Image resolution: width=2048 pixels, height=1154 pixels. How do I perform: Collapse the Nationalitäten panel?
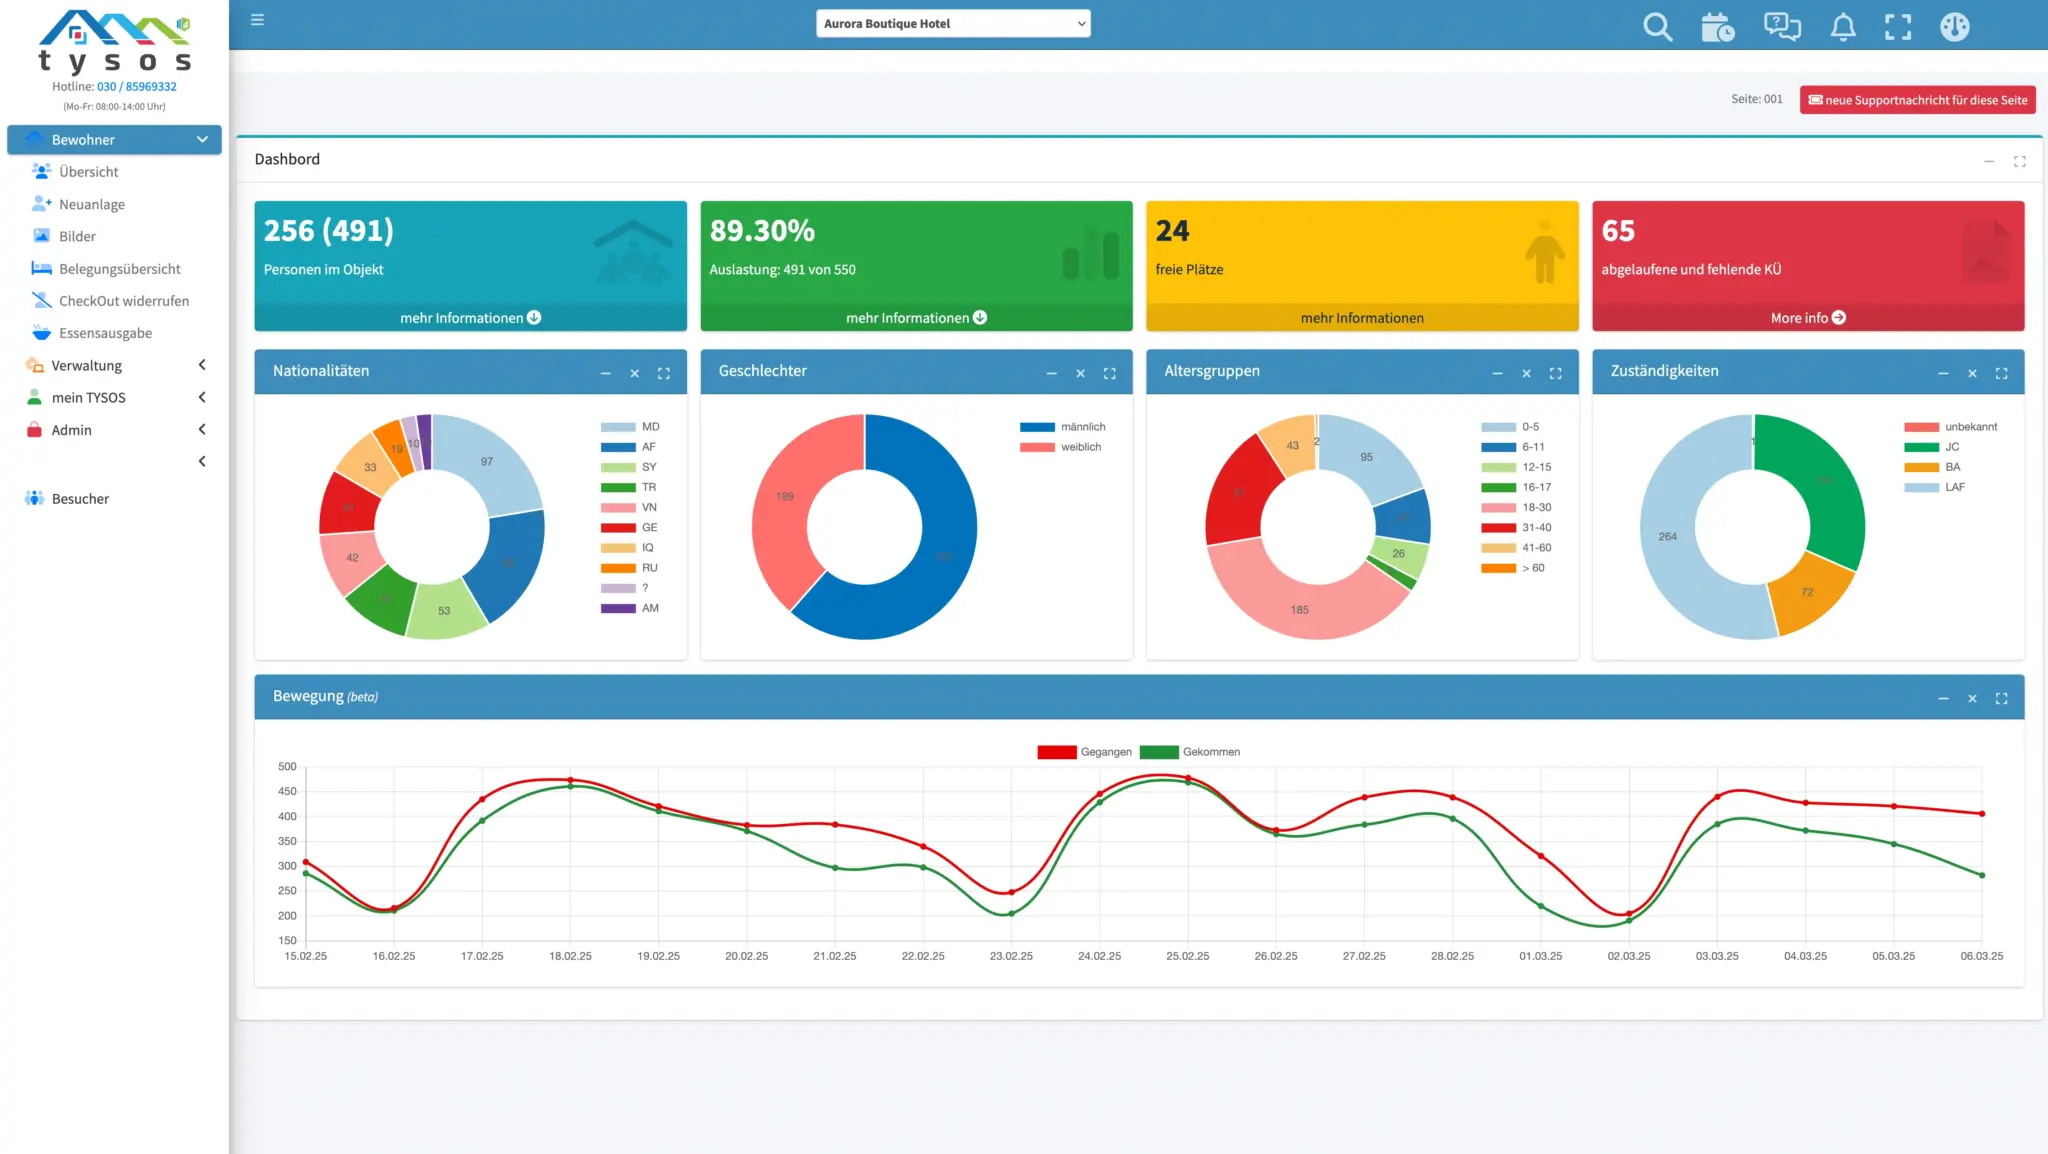[605, 373]
